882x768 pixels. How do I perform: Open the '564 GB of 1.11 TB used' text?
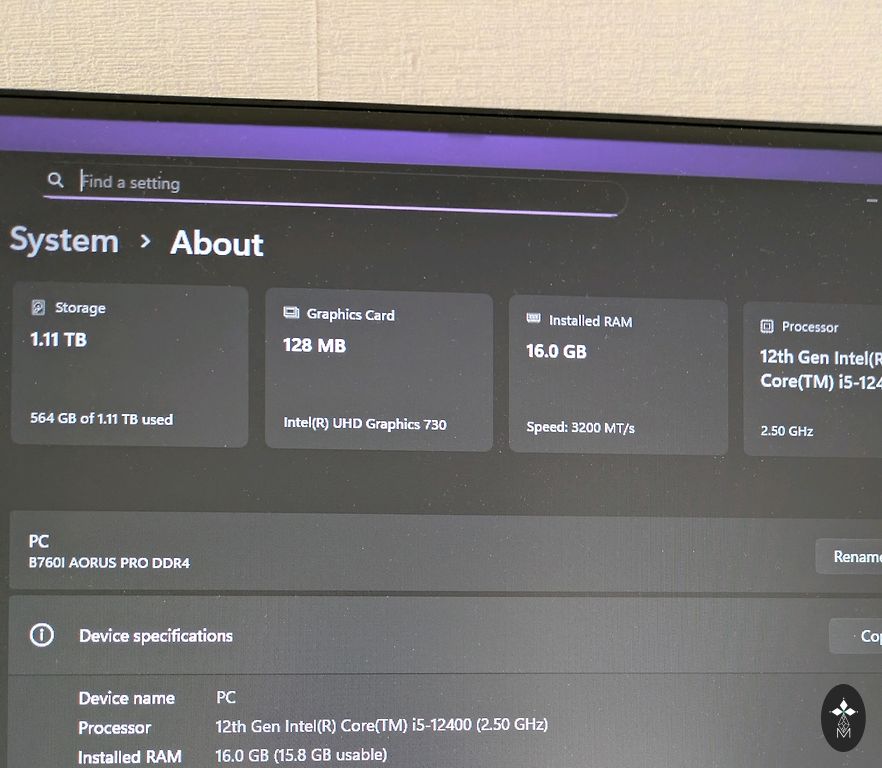click(101, 419)
